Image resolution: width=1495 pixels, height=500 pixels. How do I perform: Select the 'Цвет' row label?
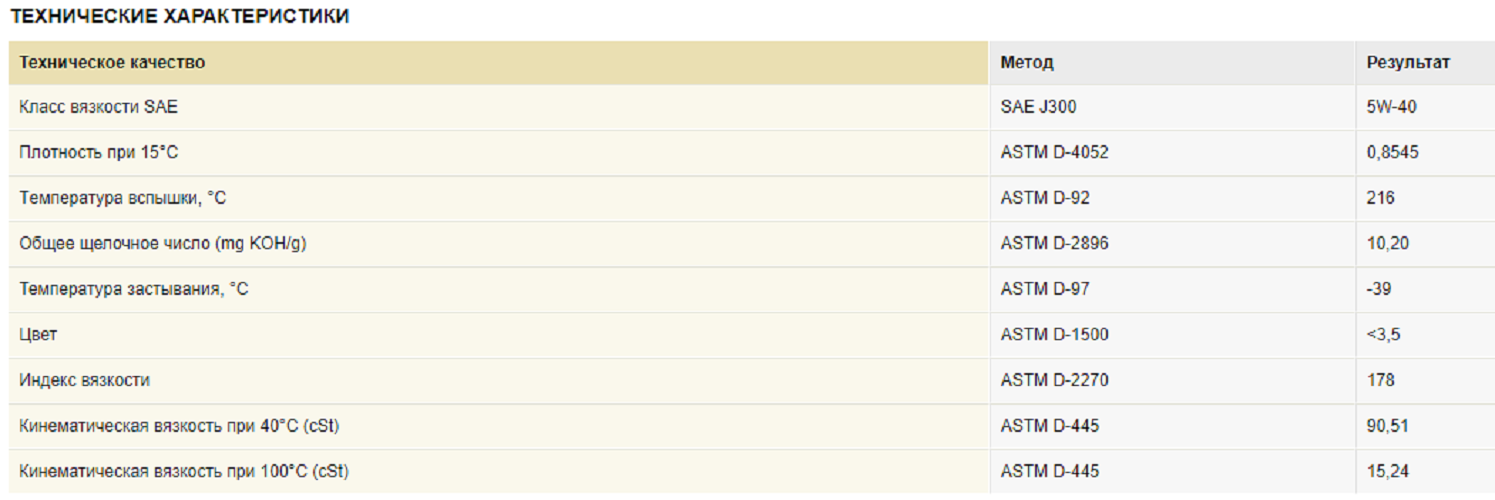tap(38, 335)
